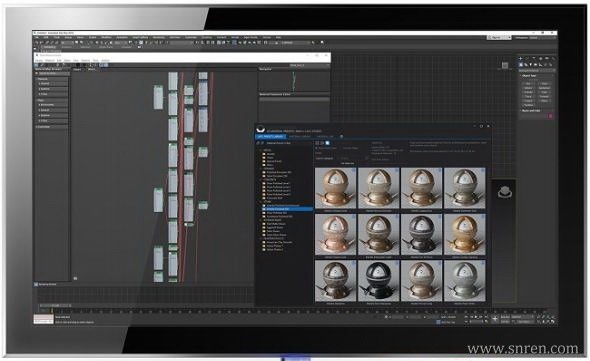Select the black material preset thumbnail
Image resolution: width=590 pixels, height=361 pixels.
(x=379, y=280)
